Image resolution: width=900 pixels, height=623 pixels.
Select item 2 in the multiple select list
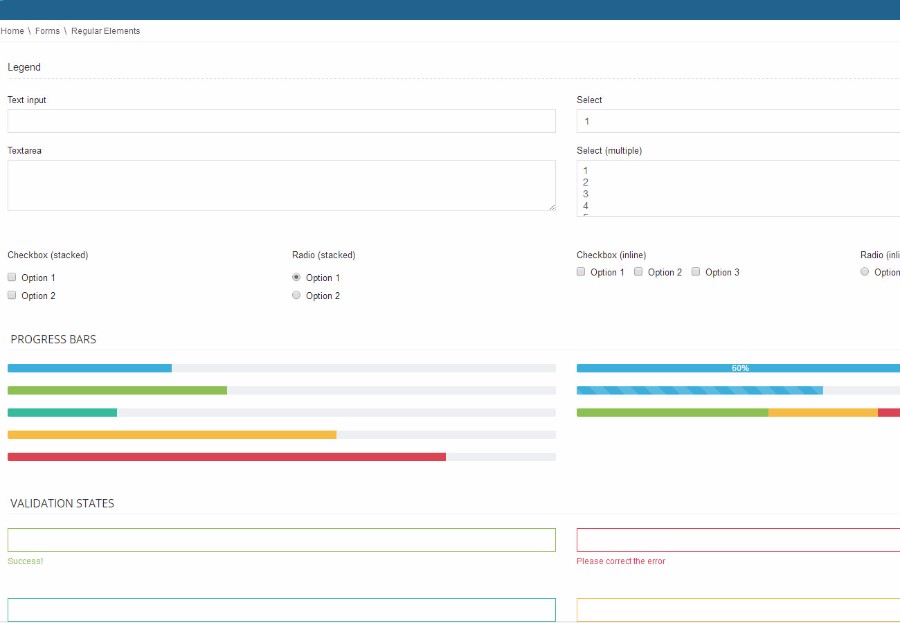[586, 182]
